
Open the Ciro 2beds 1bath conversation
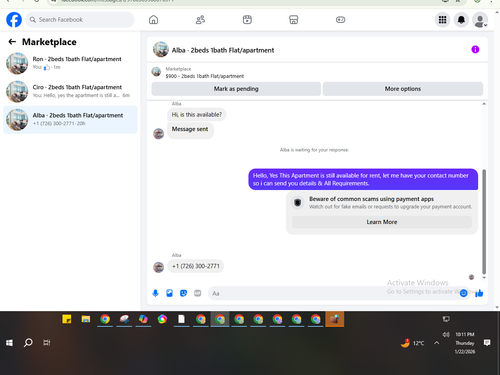pos(70,91)
